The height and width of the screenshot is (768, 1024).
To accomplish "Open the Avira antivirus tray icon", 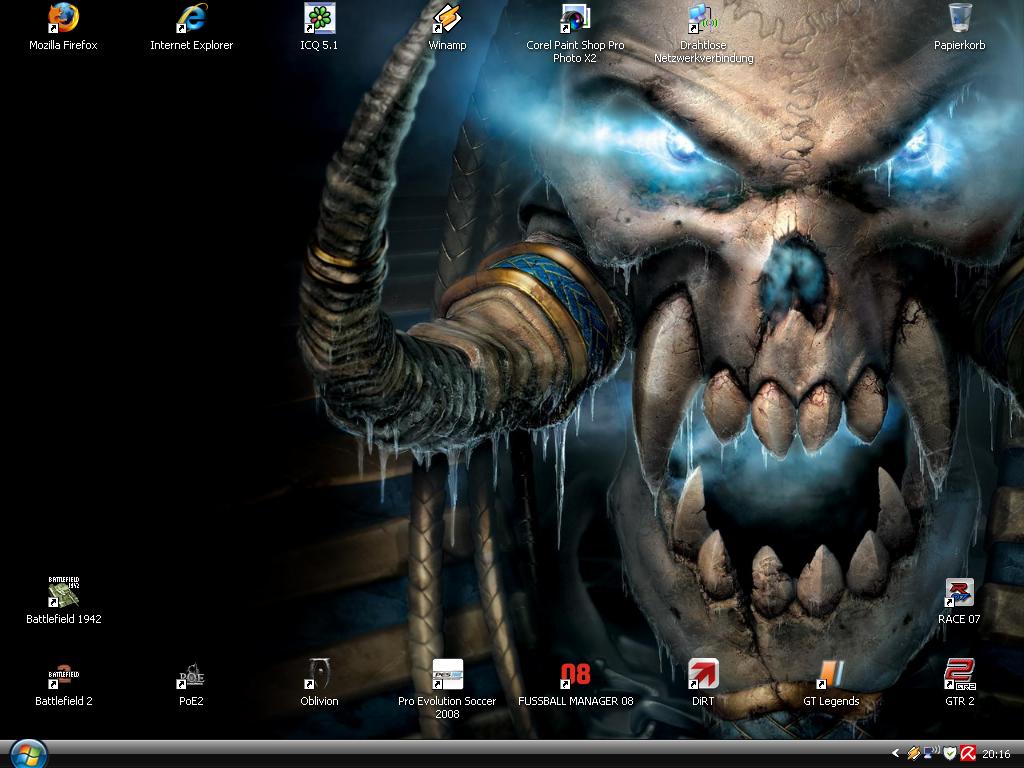I will (x=968, y=754).
